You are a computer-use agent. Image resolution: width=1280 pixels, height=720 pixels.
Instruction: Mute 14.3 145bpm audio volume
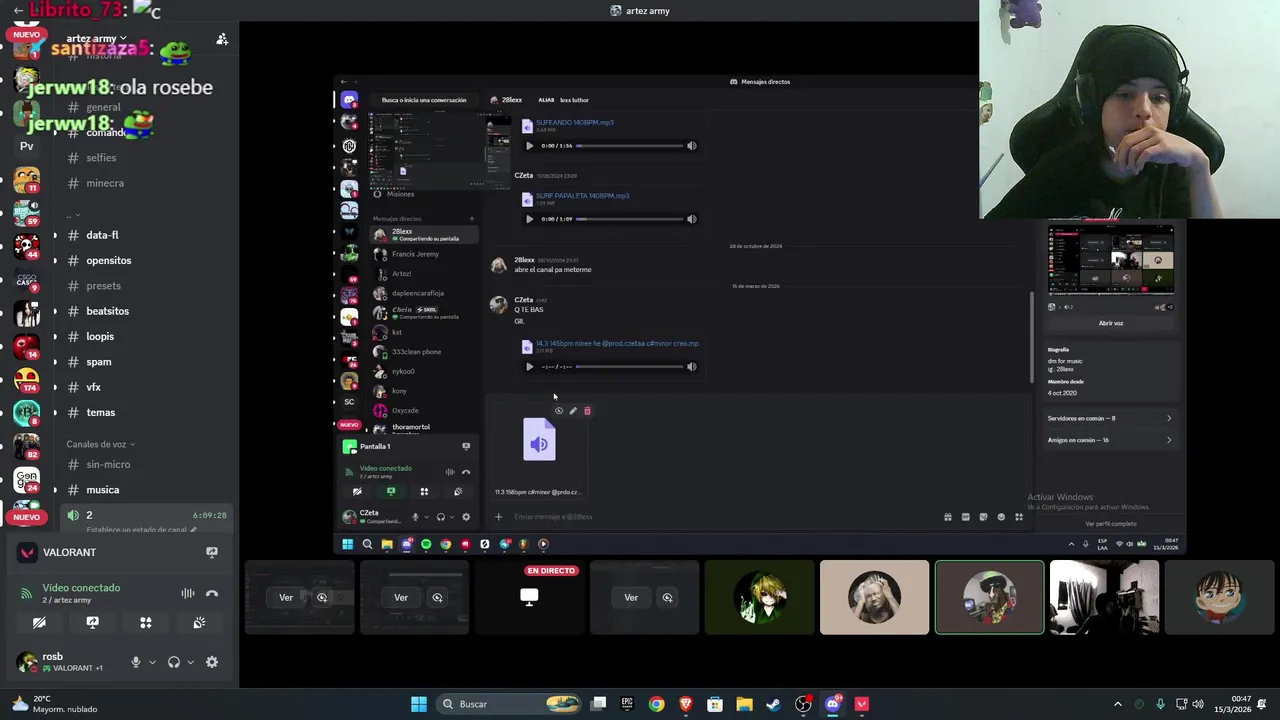coord(691,367)
